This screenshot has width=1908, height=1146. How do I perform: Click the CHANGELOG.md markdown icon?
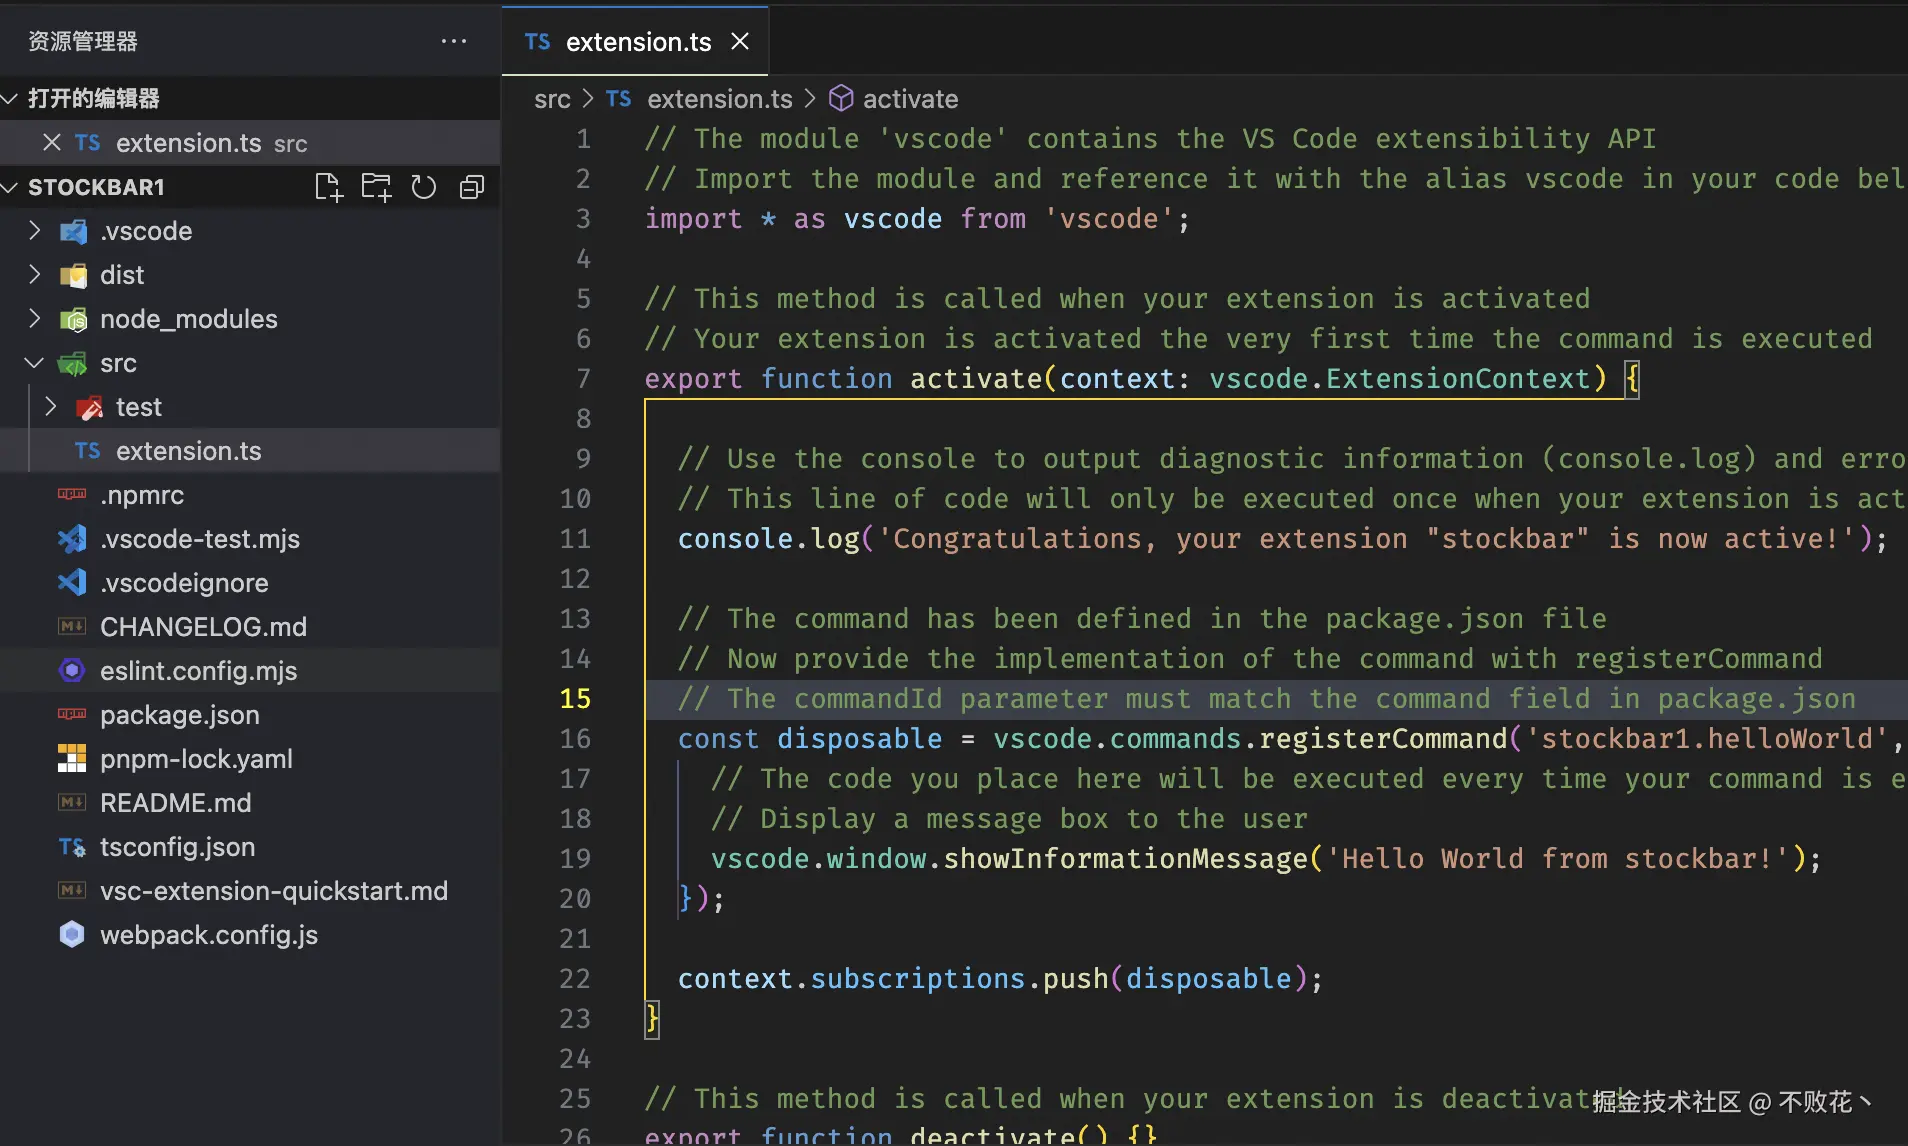pyautogui.click(x=72, y=626)
